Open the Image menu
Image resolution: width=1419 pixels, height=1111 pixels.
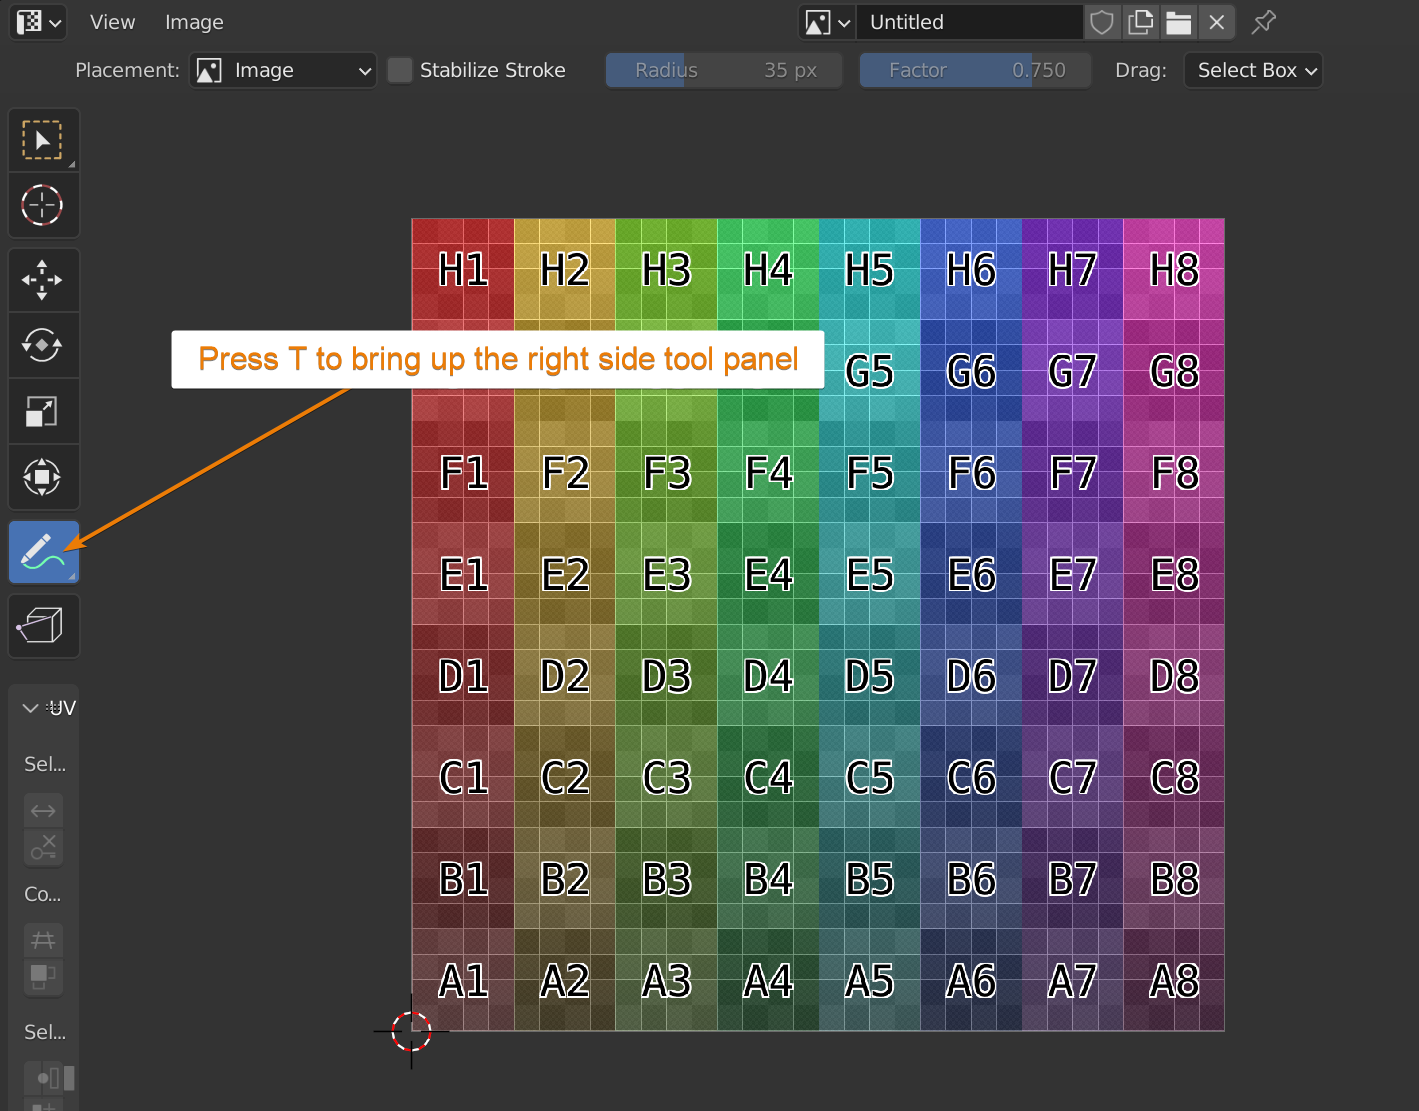pyautogui.click(x=194, y=22)
